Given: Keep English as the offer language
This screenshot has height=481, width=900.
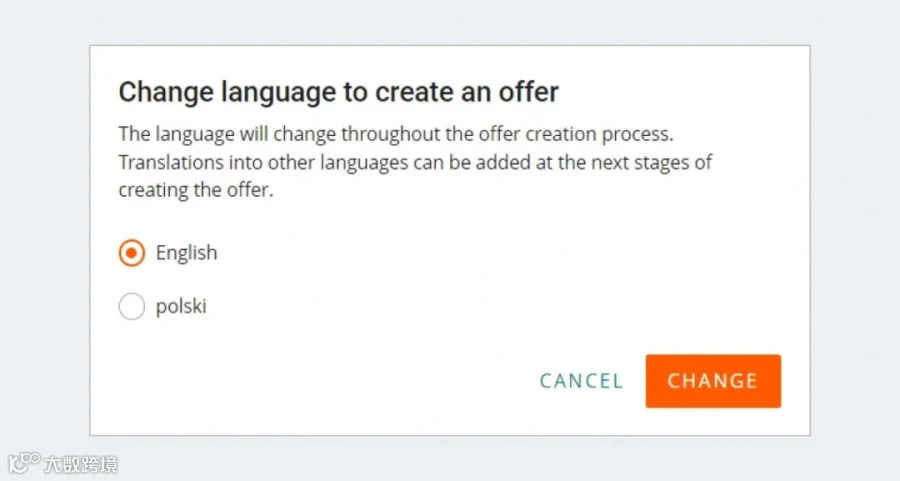Looking at the screenshot, I should [131, 253].
